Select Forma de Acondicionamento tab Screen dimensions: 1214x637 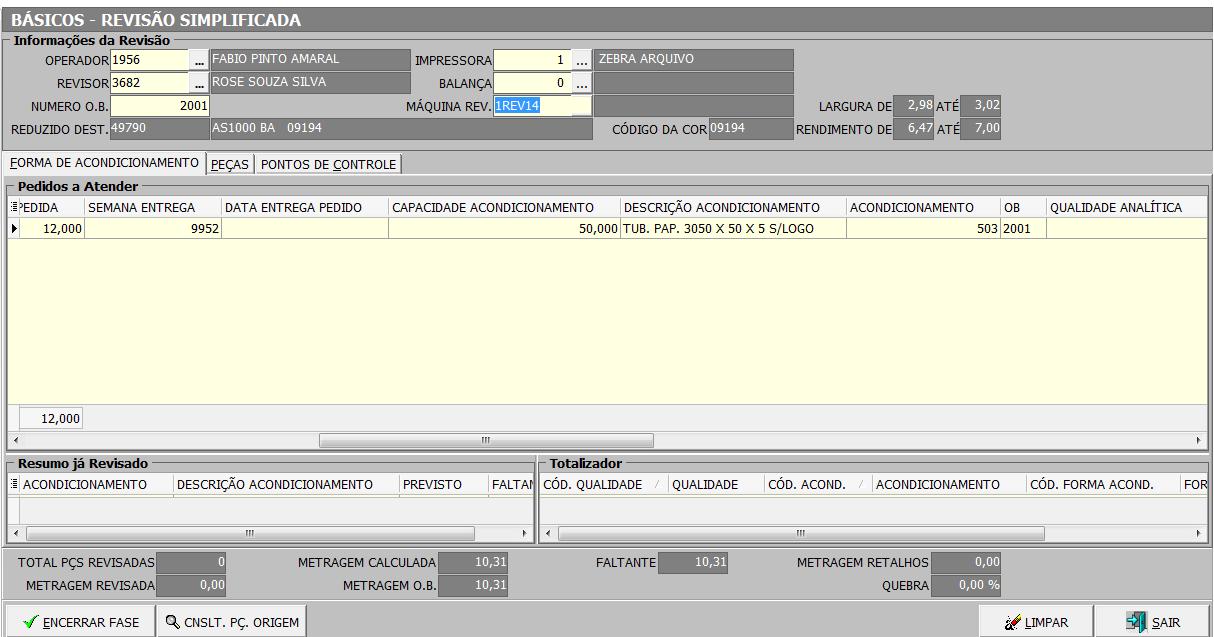(x=105, y=163)
